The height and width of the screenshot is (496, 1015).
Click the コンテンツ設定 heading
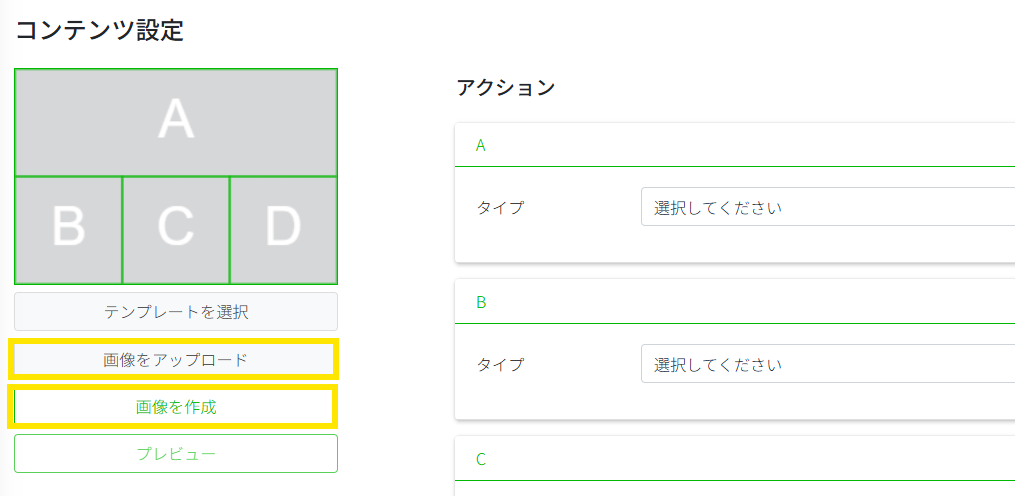pyautogui.click(x=100, y=30)
